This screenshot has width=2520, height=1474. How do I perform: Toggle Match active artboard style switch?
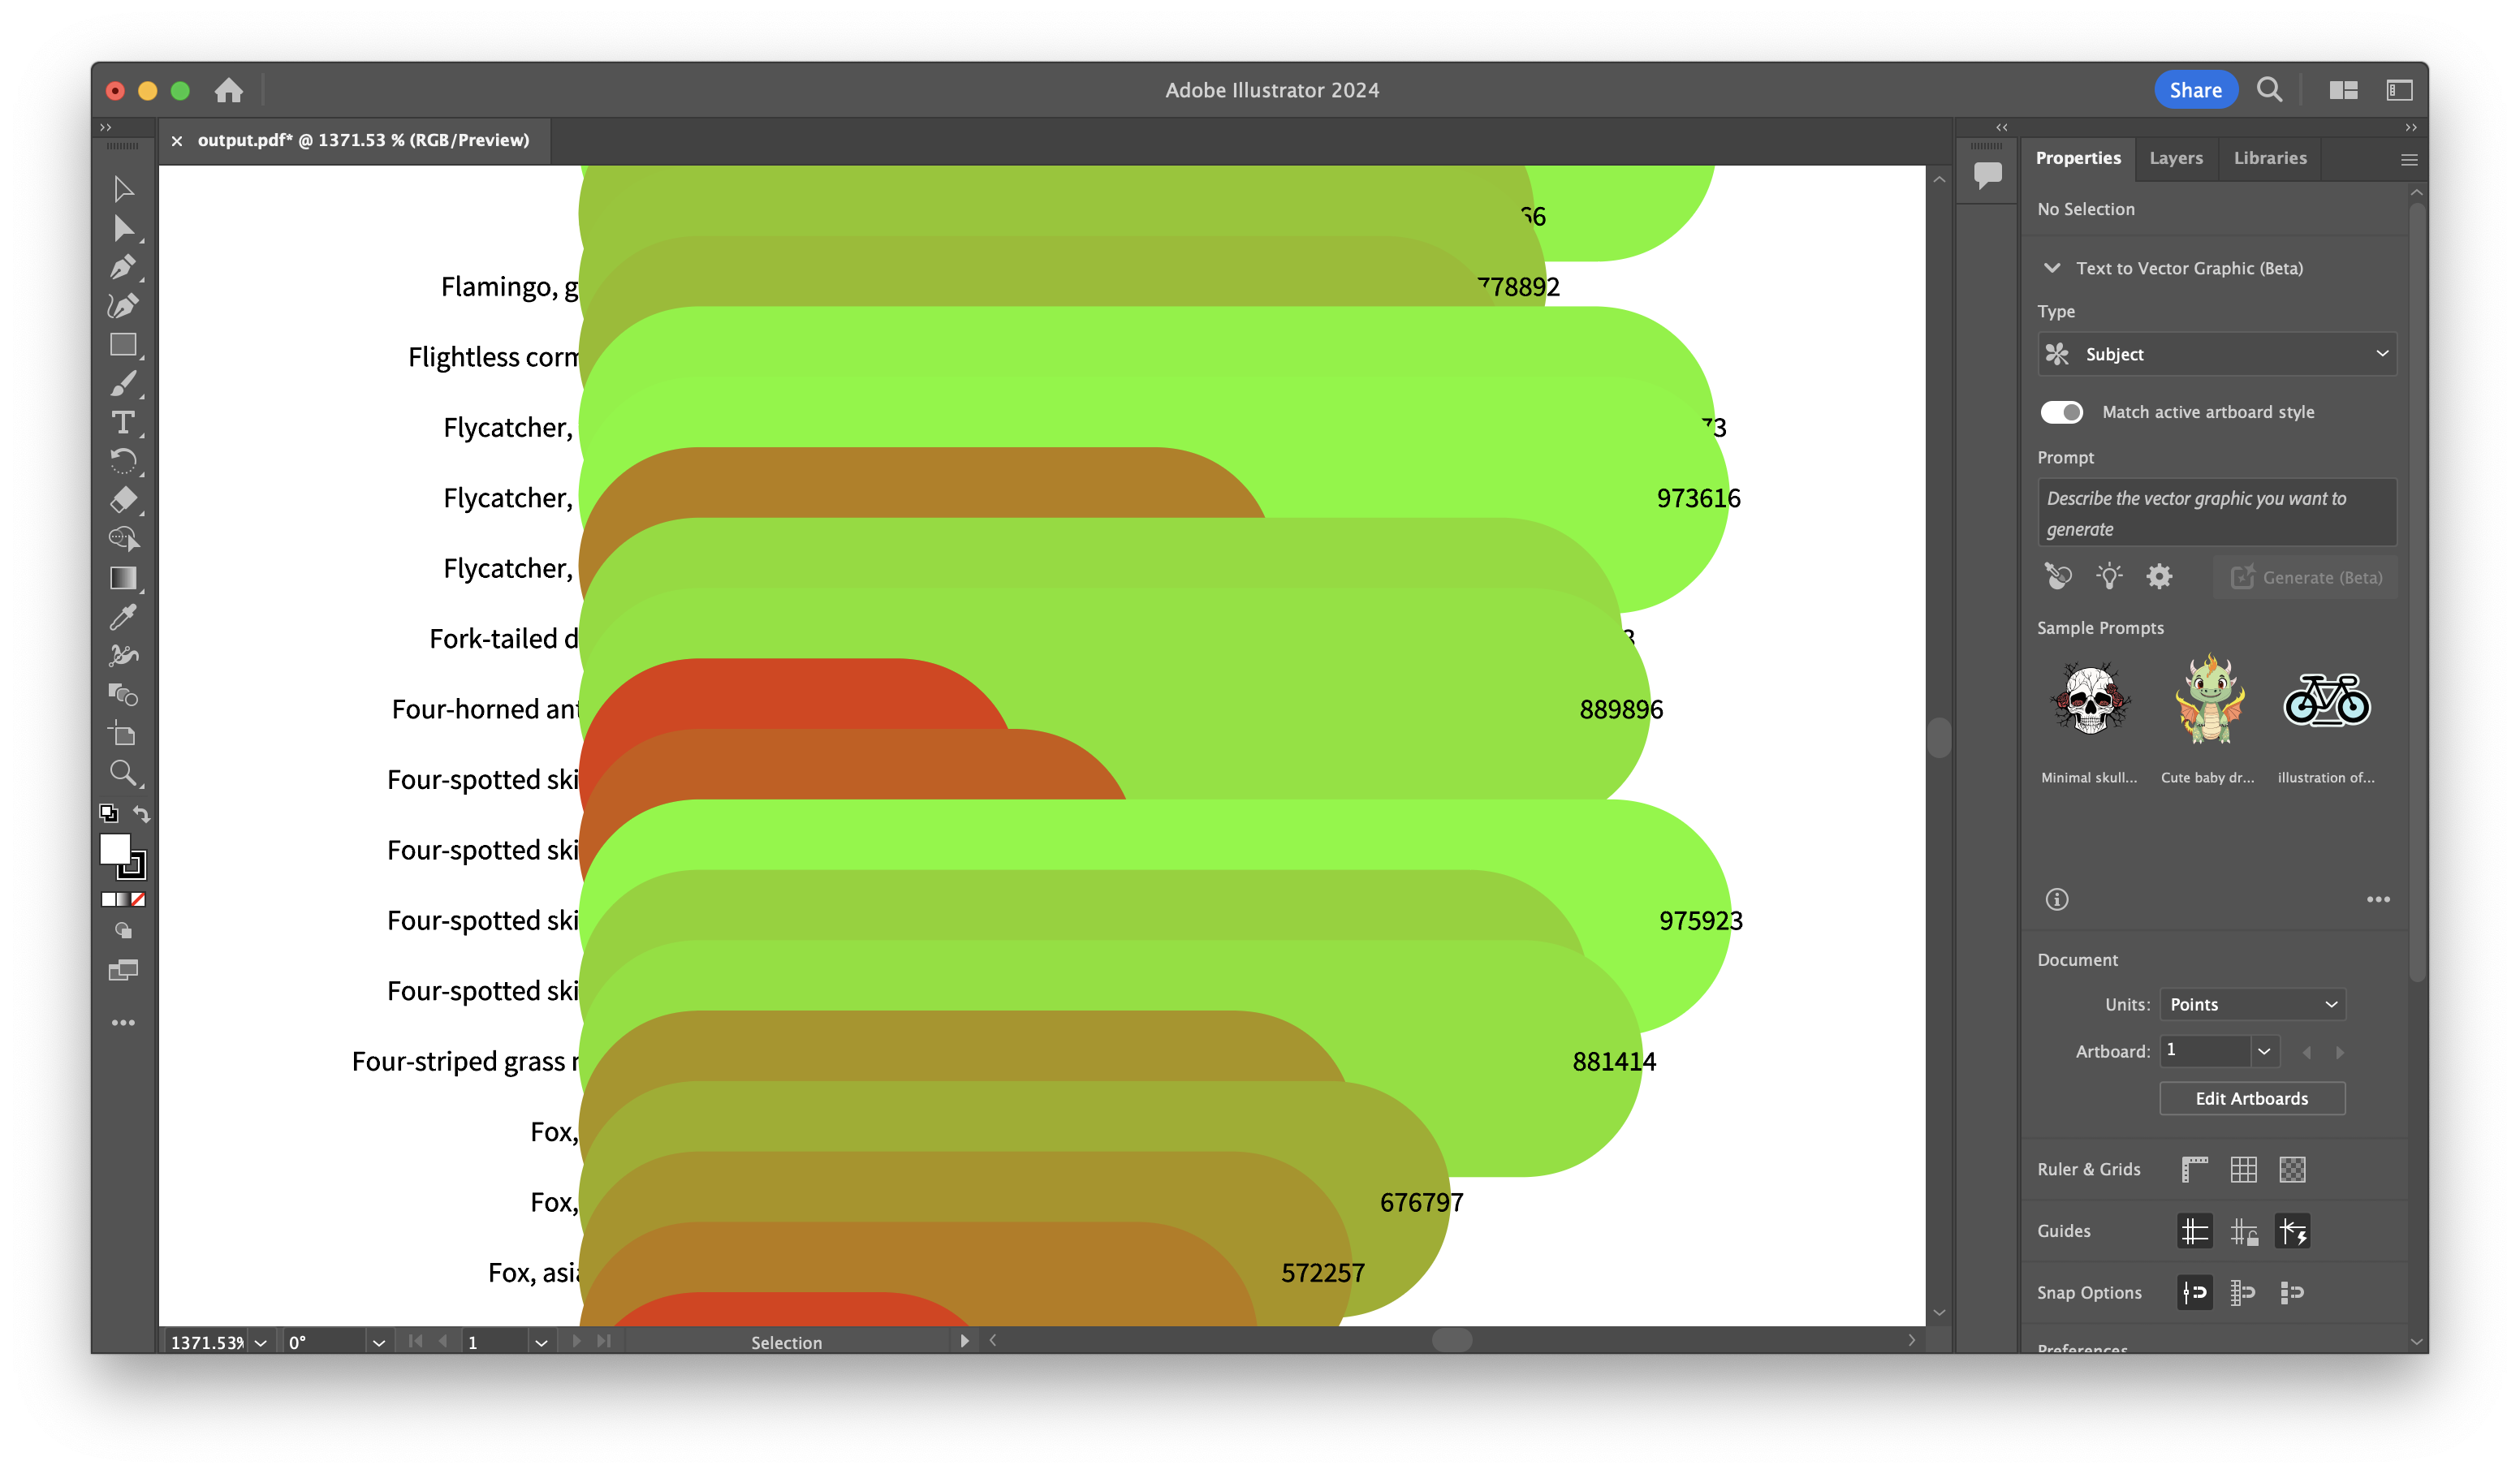2061,412
